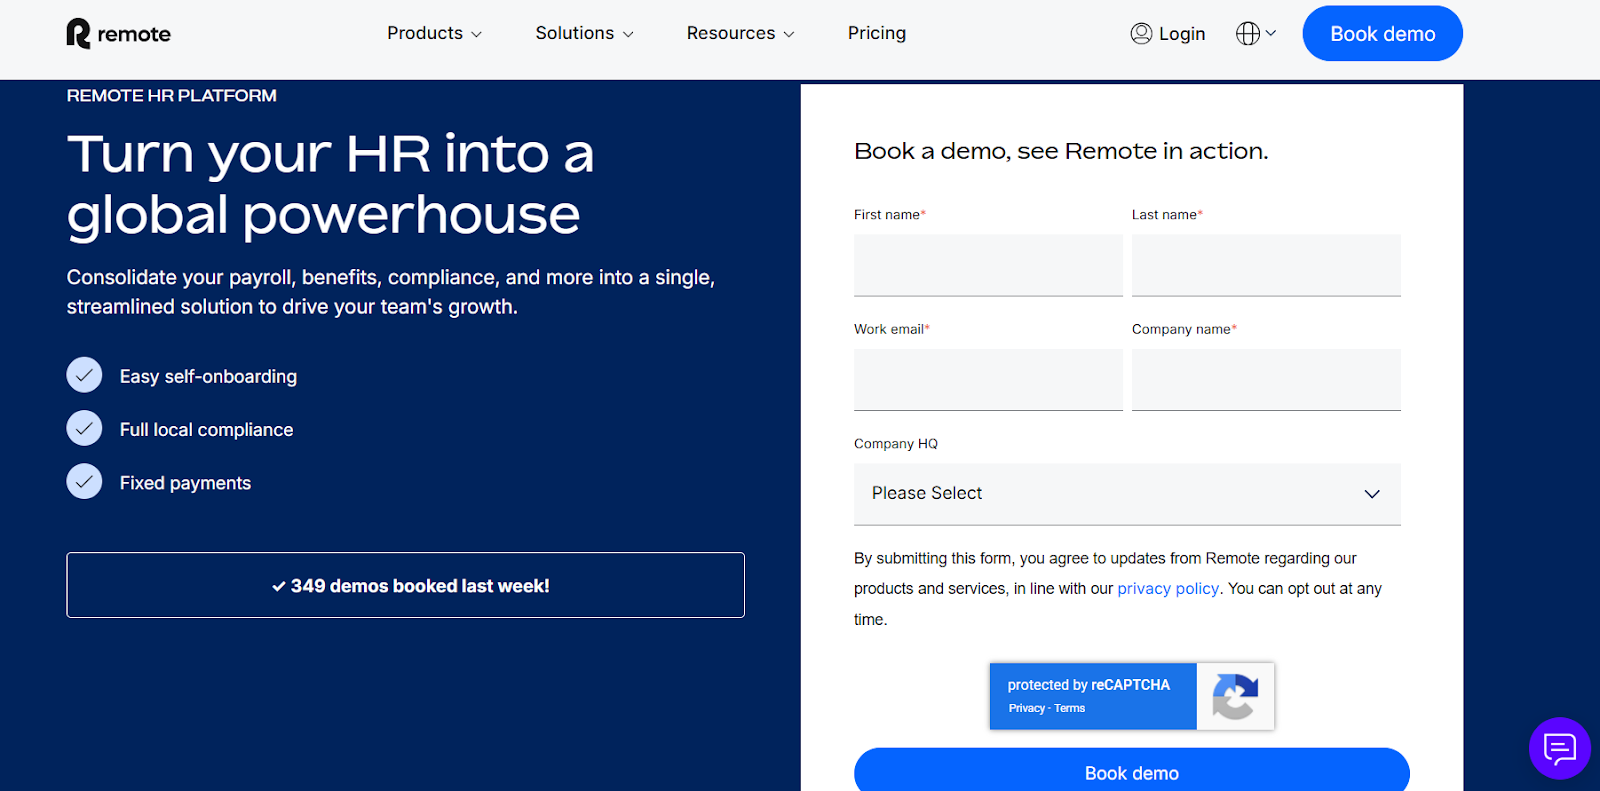Viewport: 1600px width, 791px height.
Task: Expand the Products menu
Action: [x=435, y=33]
